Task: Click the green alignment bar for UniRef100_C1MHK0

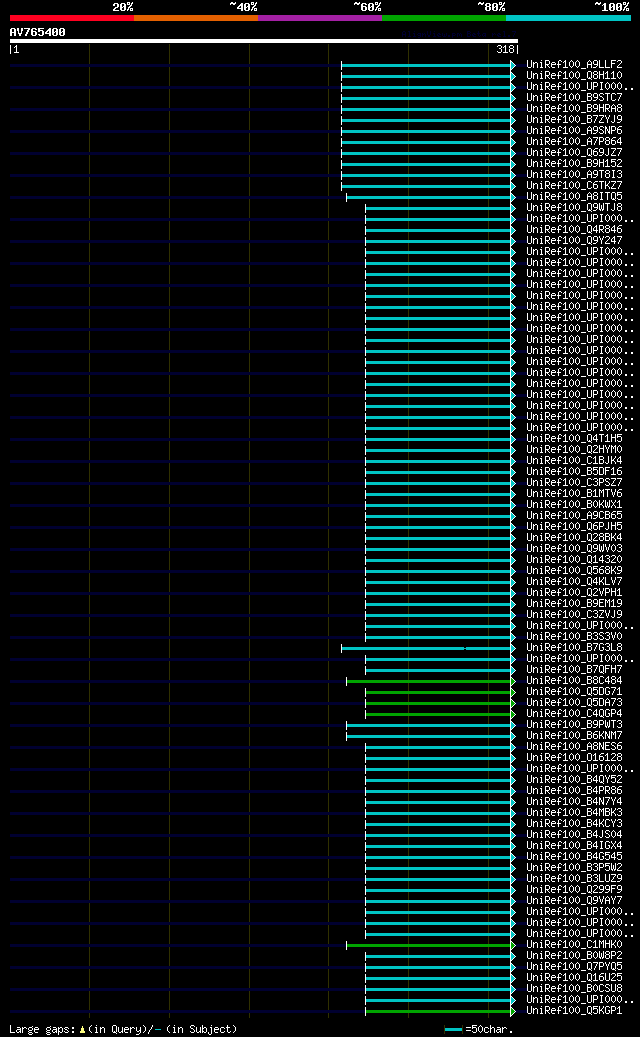Action: (x=430, y=945)
